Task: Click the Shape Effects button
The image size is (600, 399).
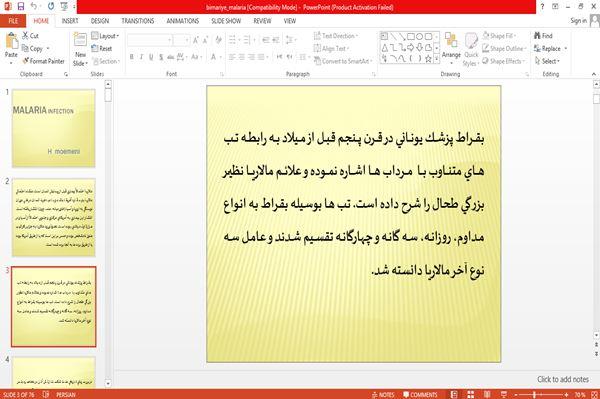Action: pos(503,61)
